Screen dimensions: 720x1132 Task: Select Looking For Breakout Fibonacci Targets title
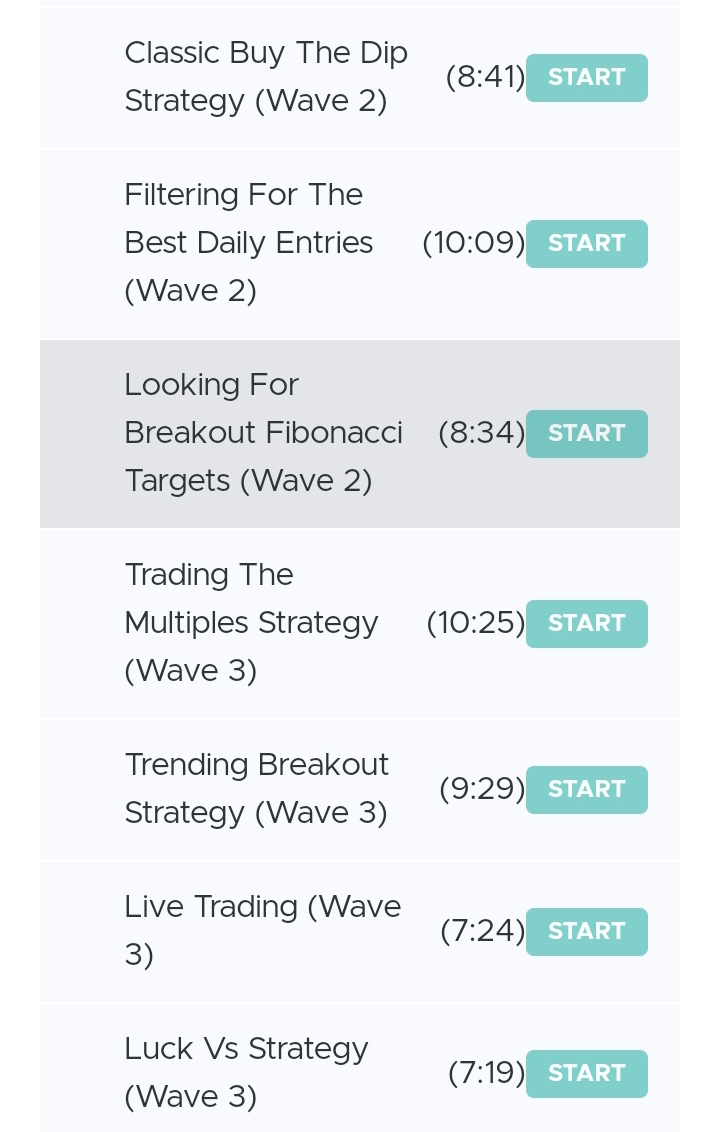tap(264, 432)
